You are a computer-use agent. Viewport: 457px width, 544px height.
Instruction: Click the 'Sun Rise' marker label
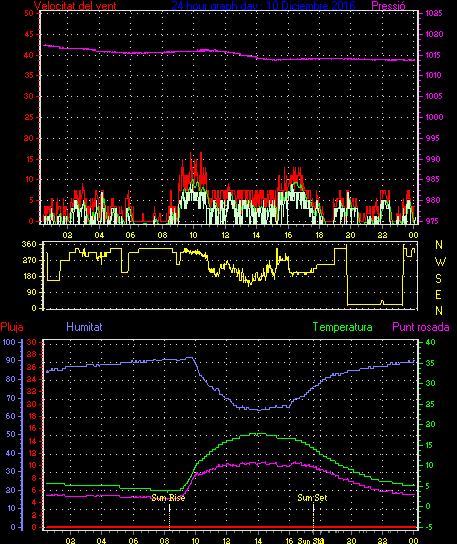(x=168, y=498)
